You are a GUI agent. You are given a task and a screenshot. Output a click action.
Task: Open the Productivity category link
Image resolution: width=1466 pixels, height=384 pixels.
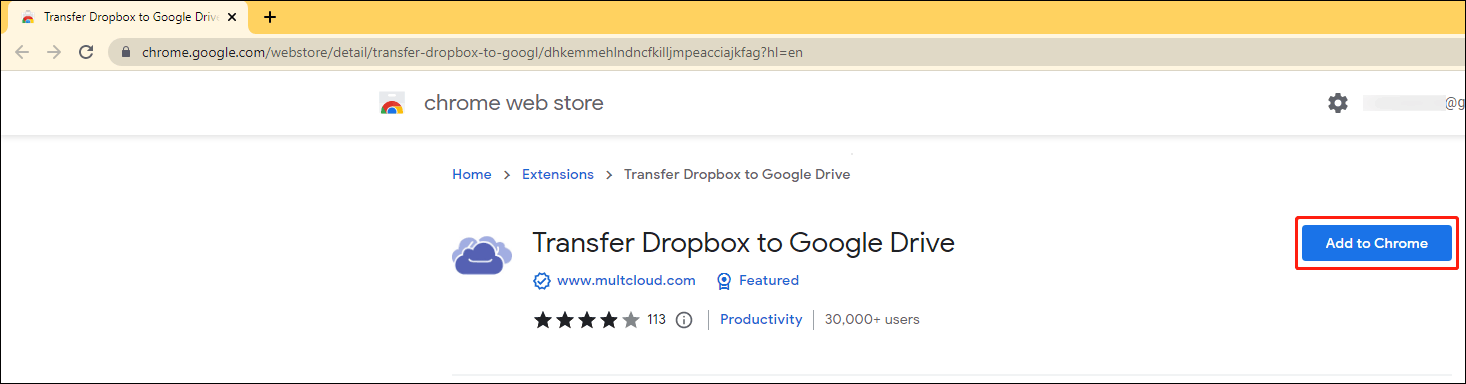761,319
